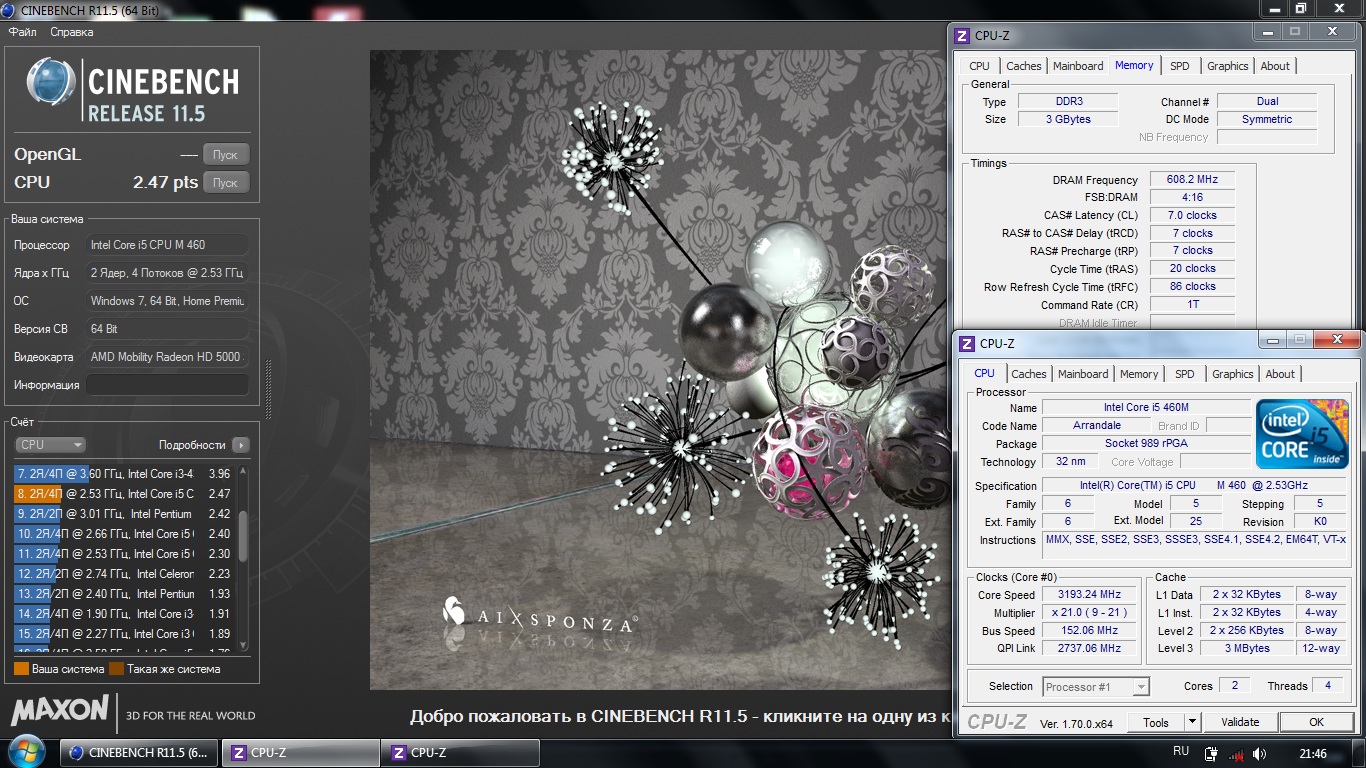The width and height of the screenshot is (1366, 768).
Task: Open Graphics tab in front CPU-Z window
Action: tap(1232, 374)
